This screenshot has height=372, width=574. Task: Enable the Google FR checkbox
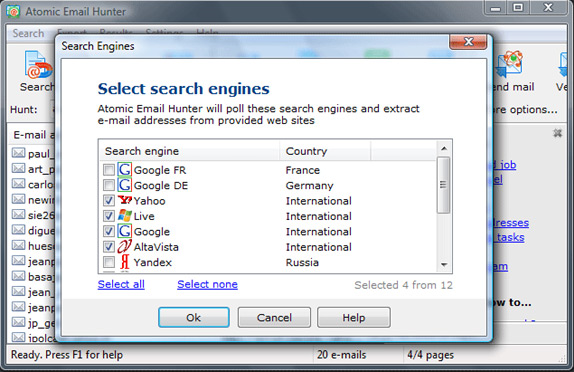pyautogui.click(x=109, y=170)
